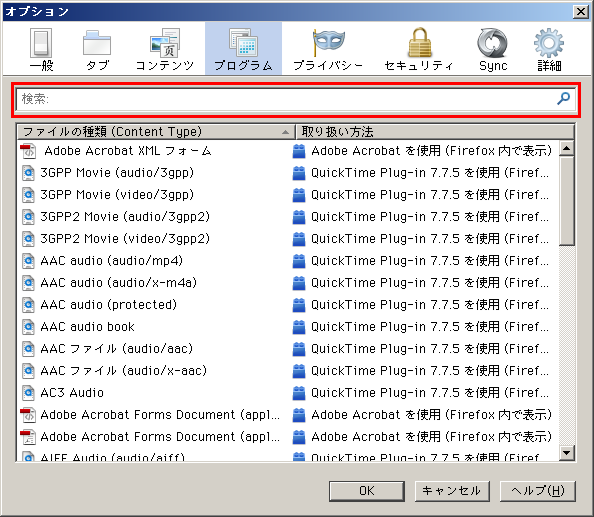Select AAC audio (audio/x-m4a) row
This screenshot has height=517, width=594.
pos(288,283)
